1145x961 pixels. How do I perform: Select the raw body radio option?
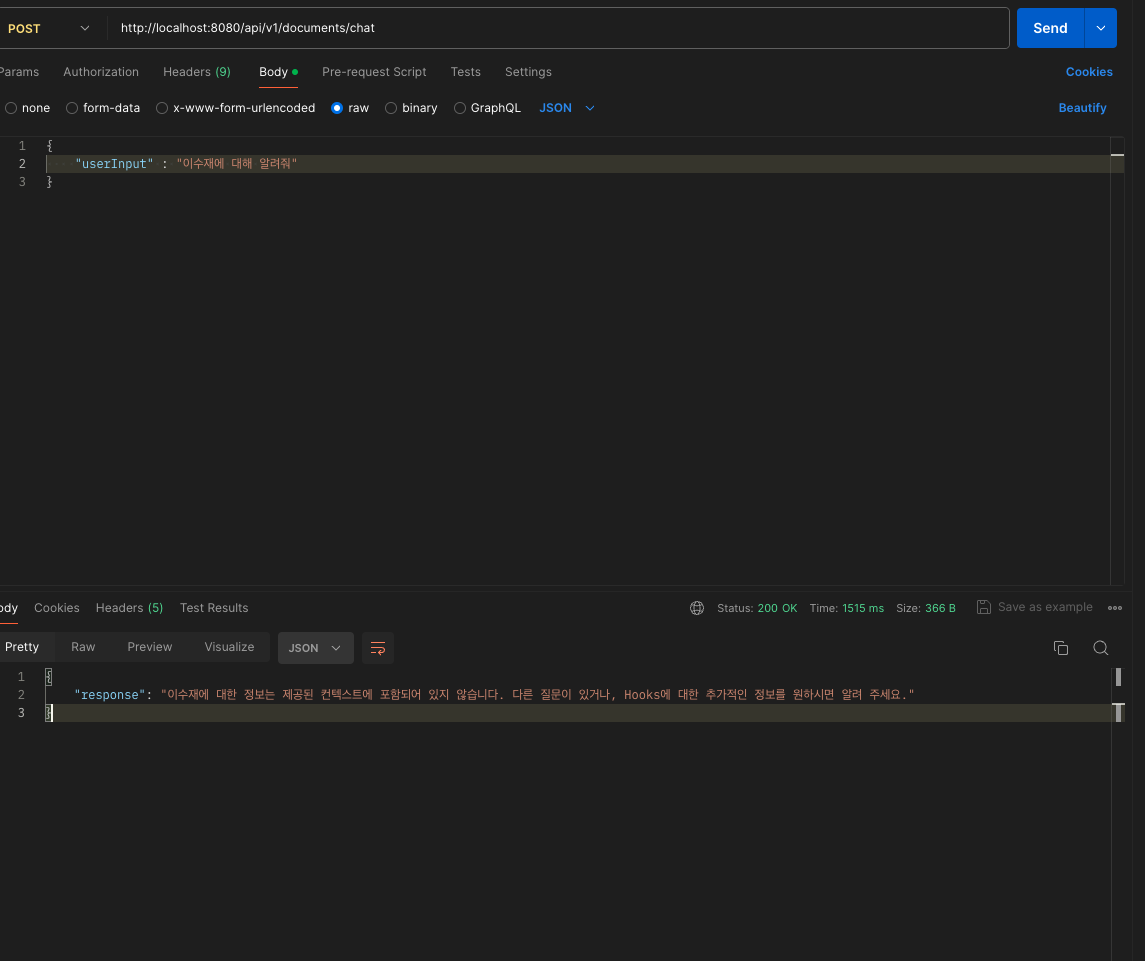(337, 108)
